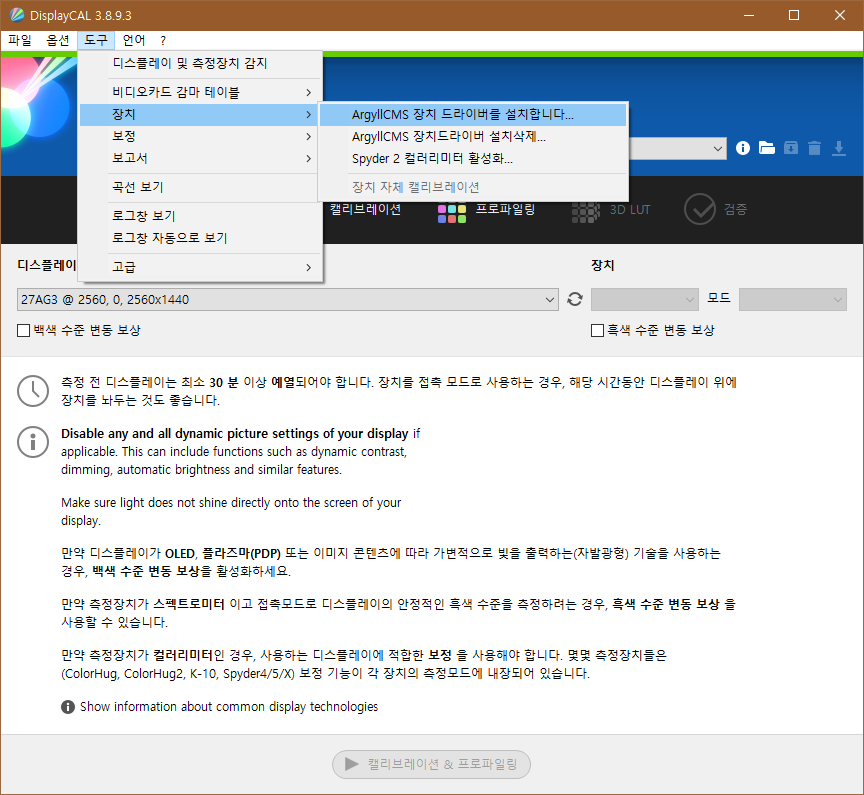This screenshot has width=864, height=795.
Task: Choose 로그창 보기 menu entry
Action: pos(198,216)
